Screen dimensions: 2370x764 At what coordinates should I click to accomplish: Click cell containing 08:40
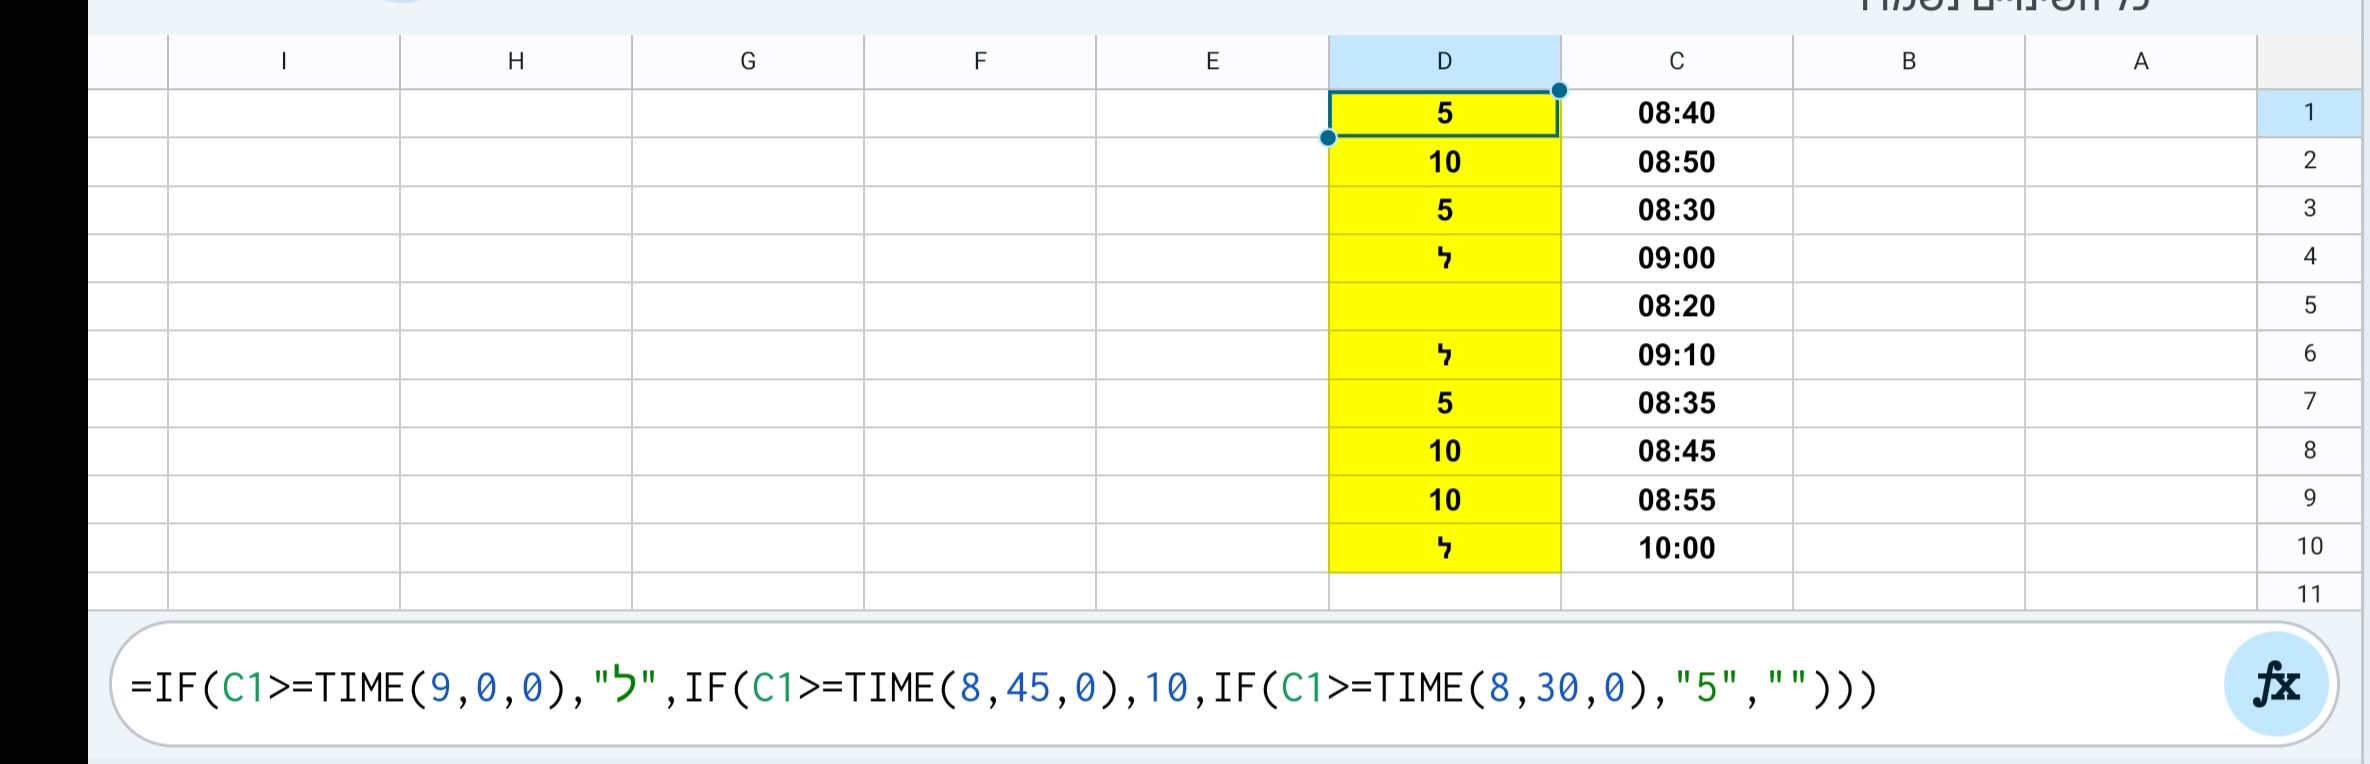(x=1677, y=113)
